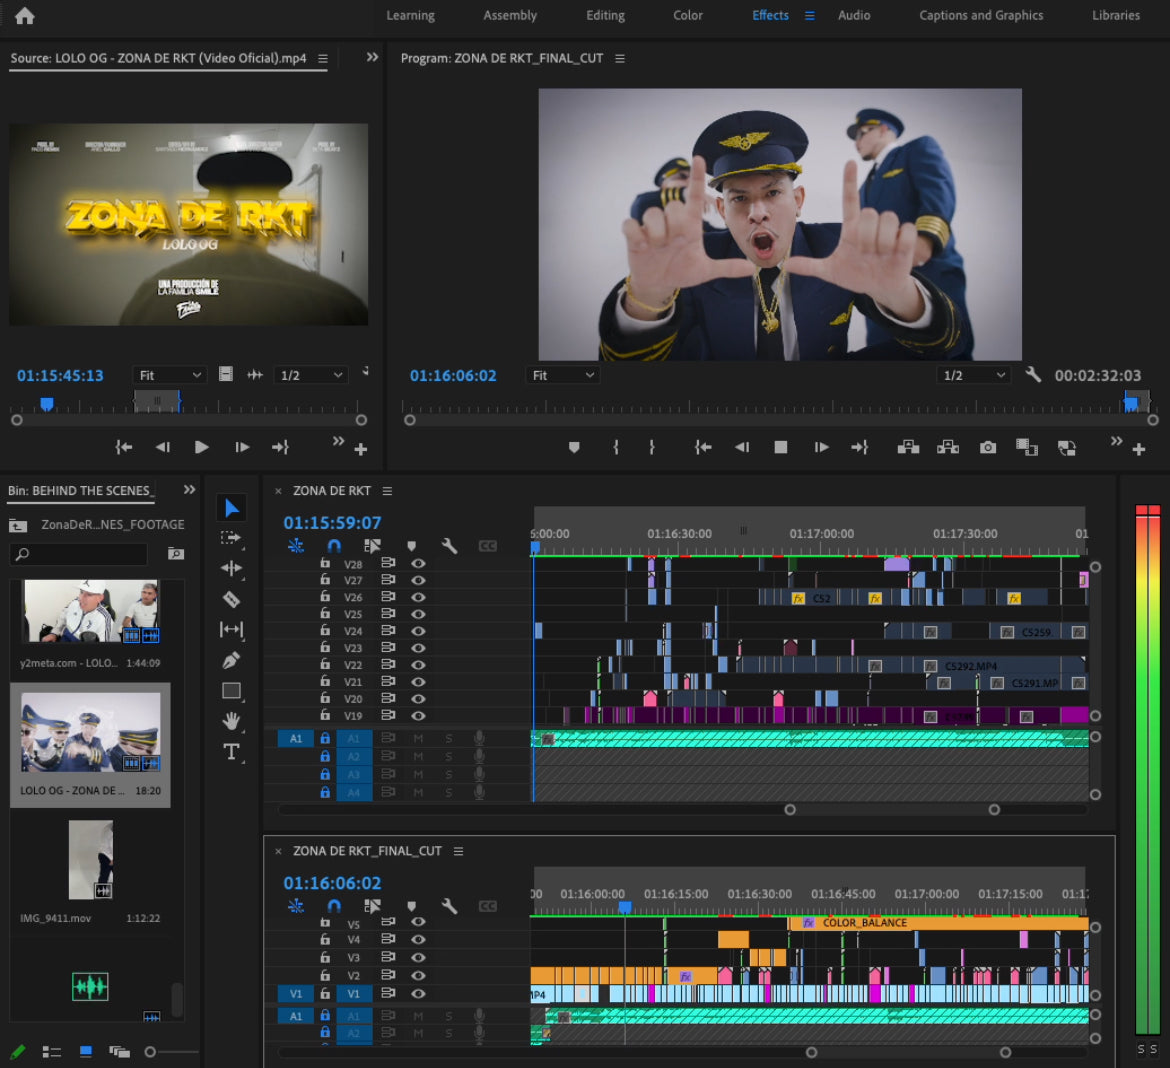Click the new item pencil icon in bin
The height and width of the screenshot is (1068, 1170).
click(18, 1052)
